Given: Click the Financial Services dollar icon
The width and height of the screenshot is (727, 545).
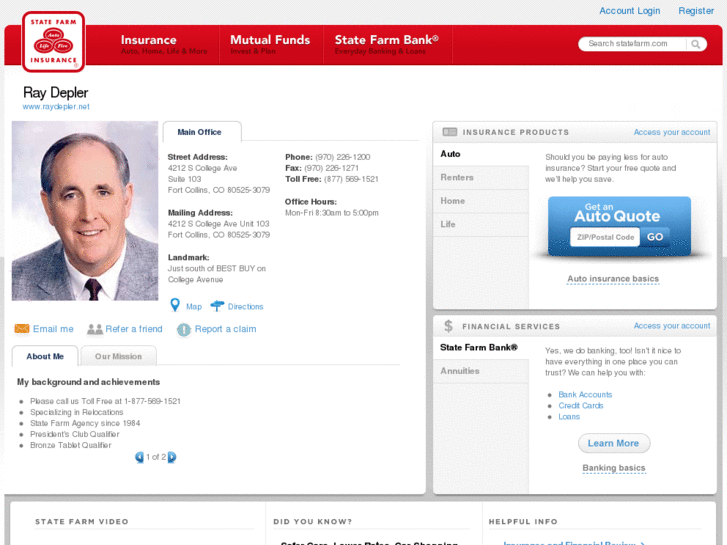Looking at the screenshot, I should pyautogui.click(x=448, y=326).
